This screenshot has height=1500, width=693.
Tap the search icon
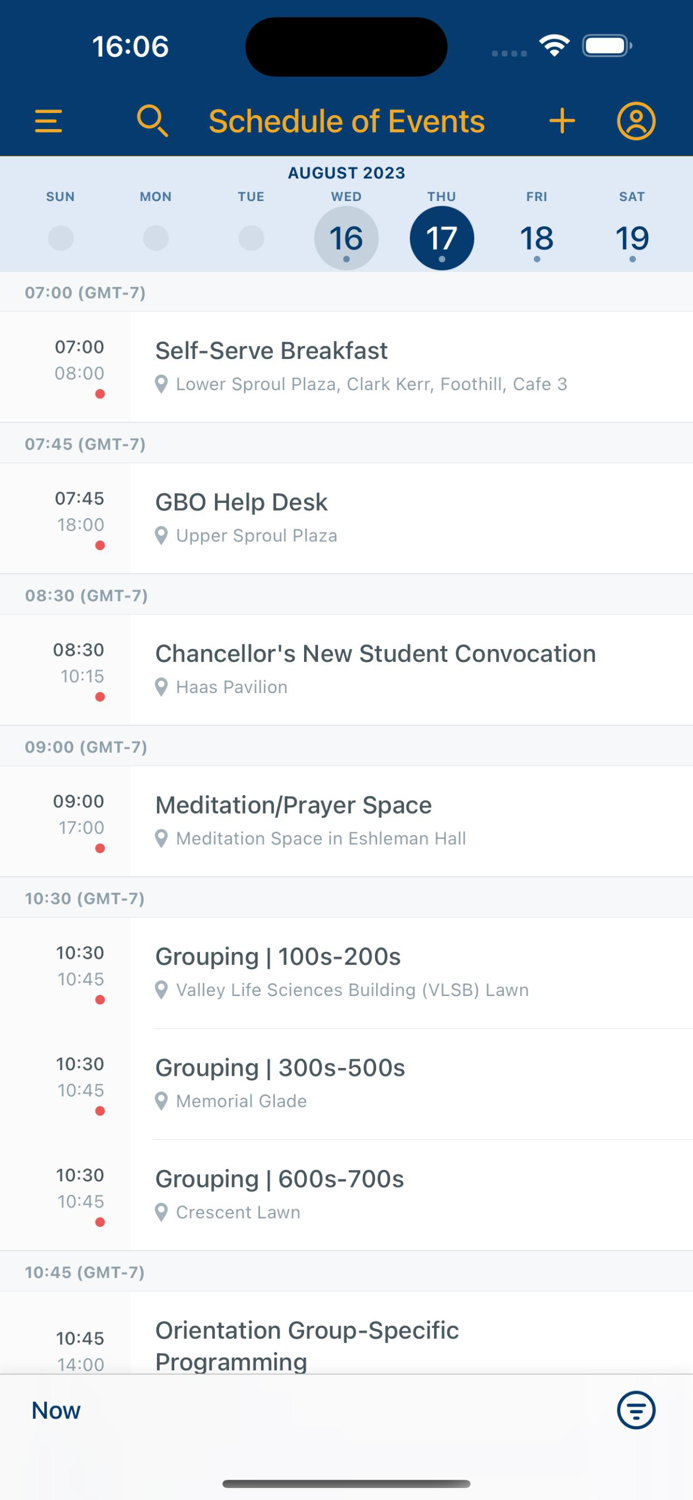click(x=152, y=120)
